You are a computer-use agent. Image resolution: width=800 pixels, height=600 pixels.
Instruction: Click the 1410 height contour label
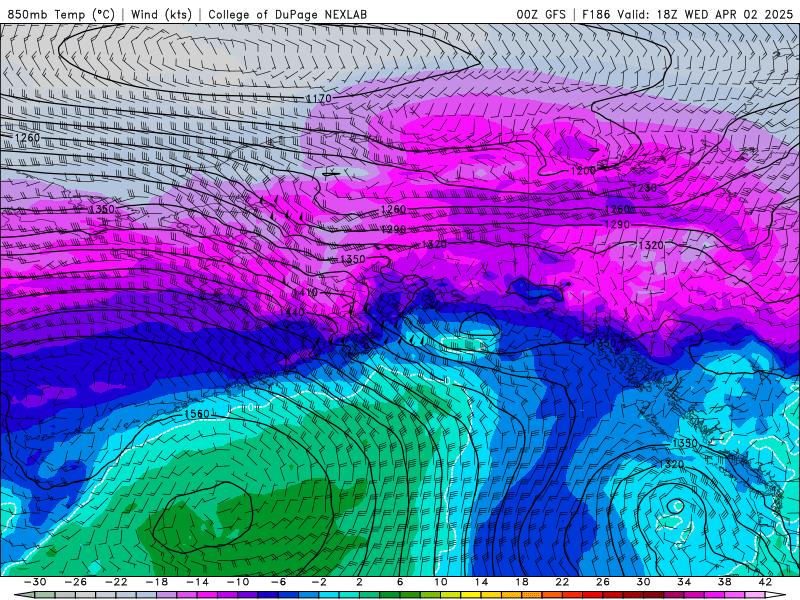pos(305,292)
